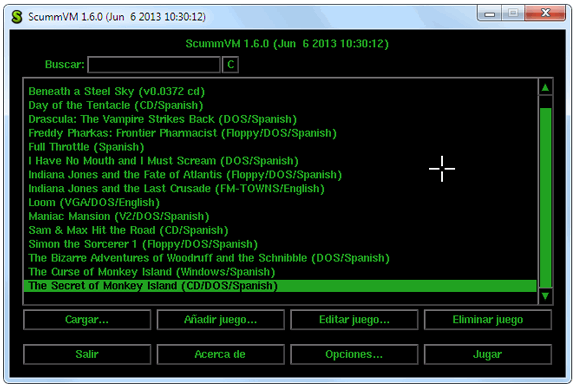Focus the Buscar search field
This screenshot has height=388, width=575.
coord(154,65)
